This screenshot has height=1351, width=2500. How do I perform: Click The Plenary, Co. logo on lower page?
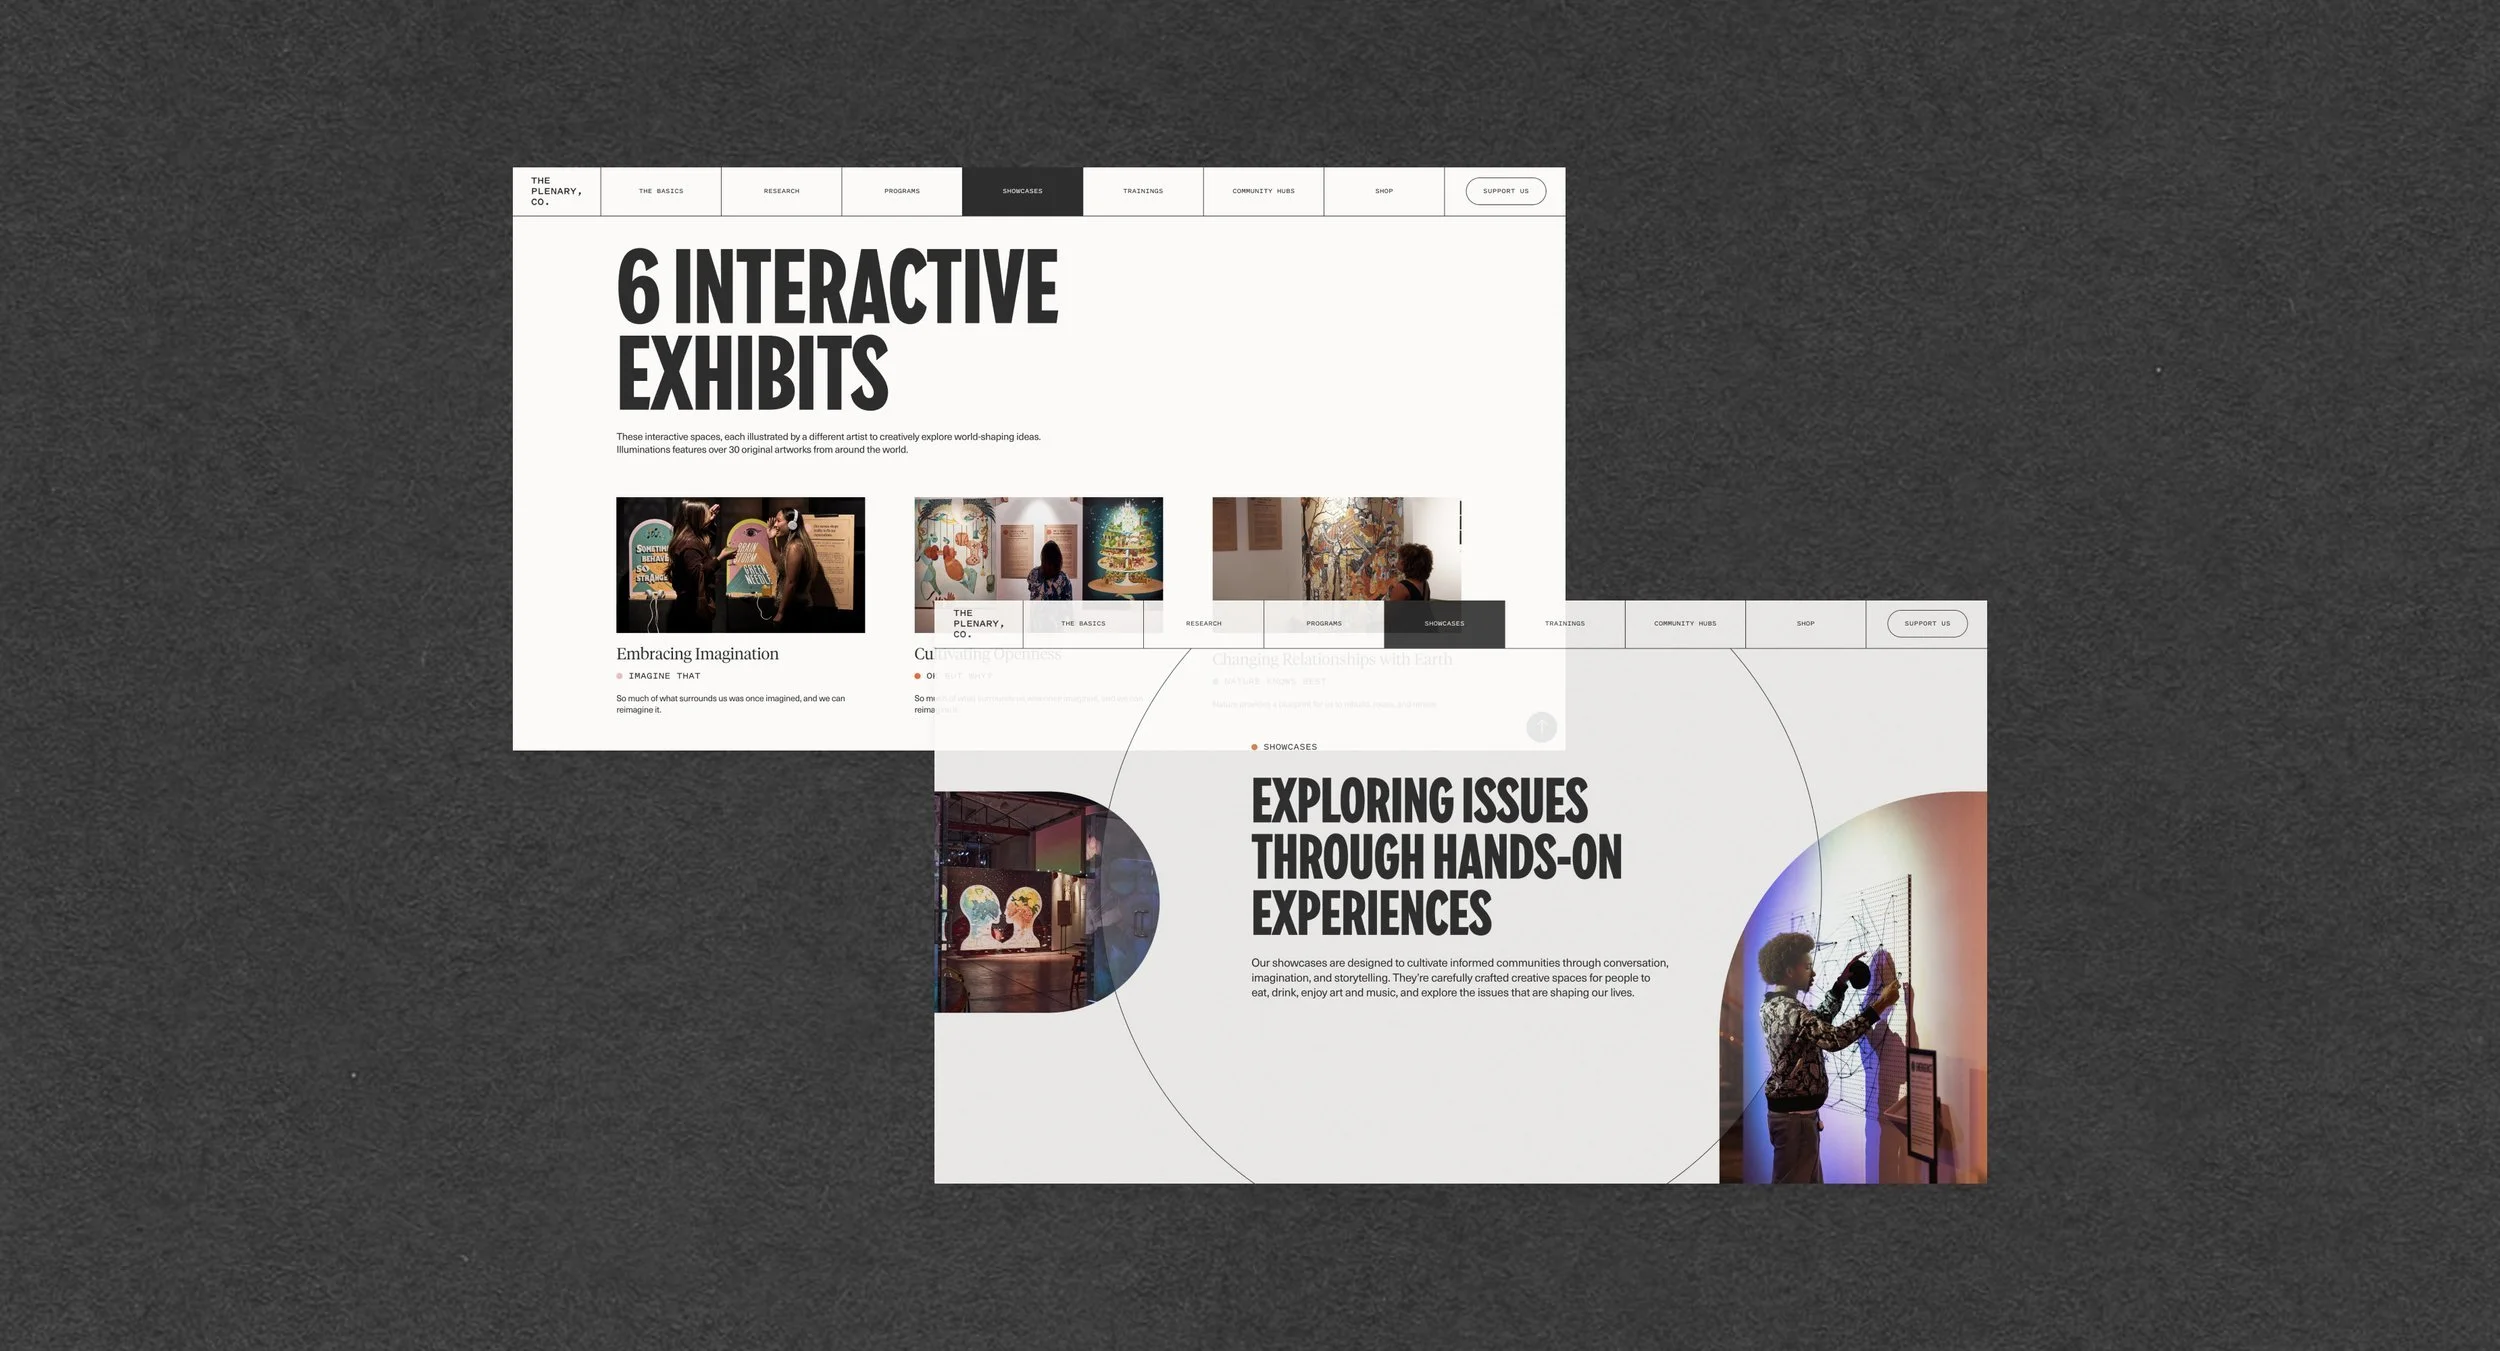[x=978, y=624]
